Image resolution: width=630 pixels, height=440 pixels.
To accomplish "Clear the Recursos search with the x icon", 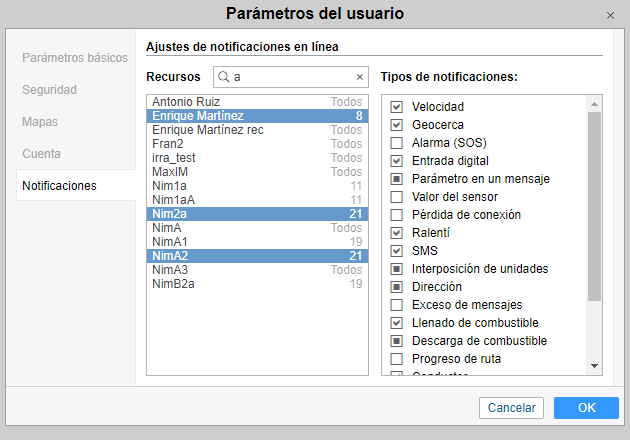I will coord(360,77).
